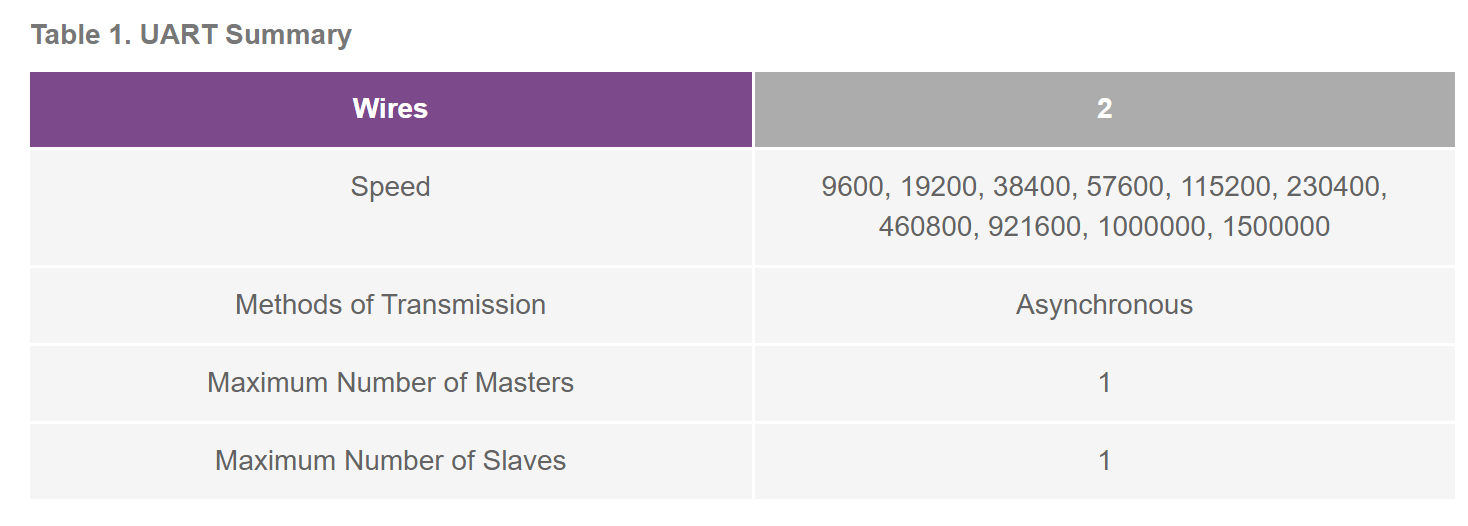Click the Maximum Number of Masters label
The image size is (1468, 526).
(390, 383)
